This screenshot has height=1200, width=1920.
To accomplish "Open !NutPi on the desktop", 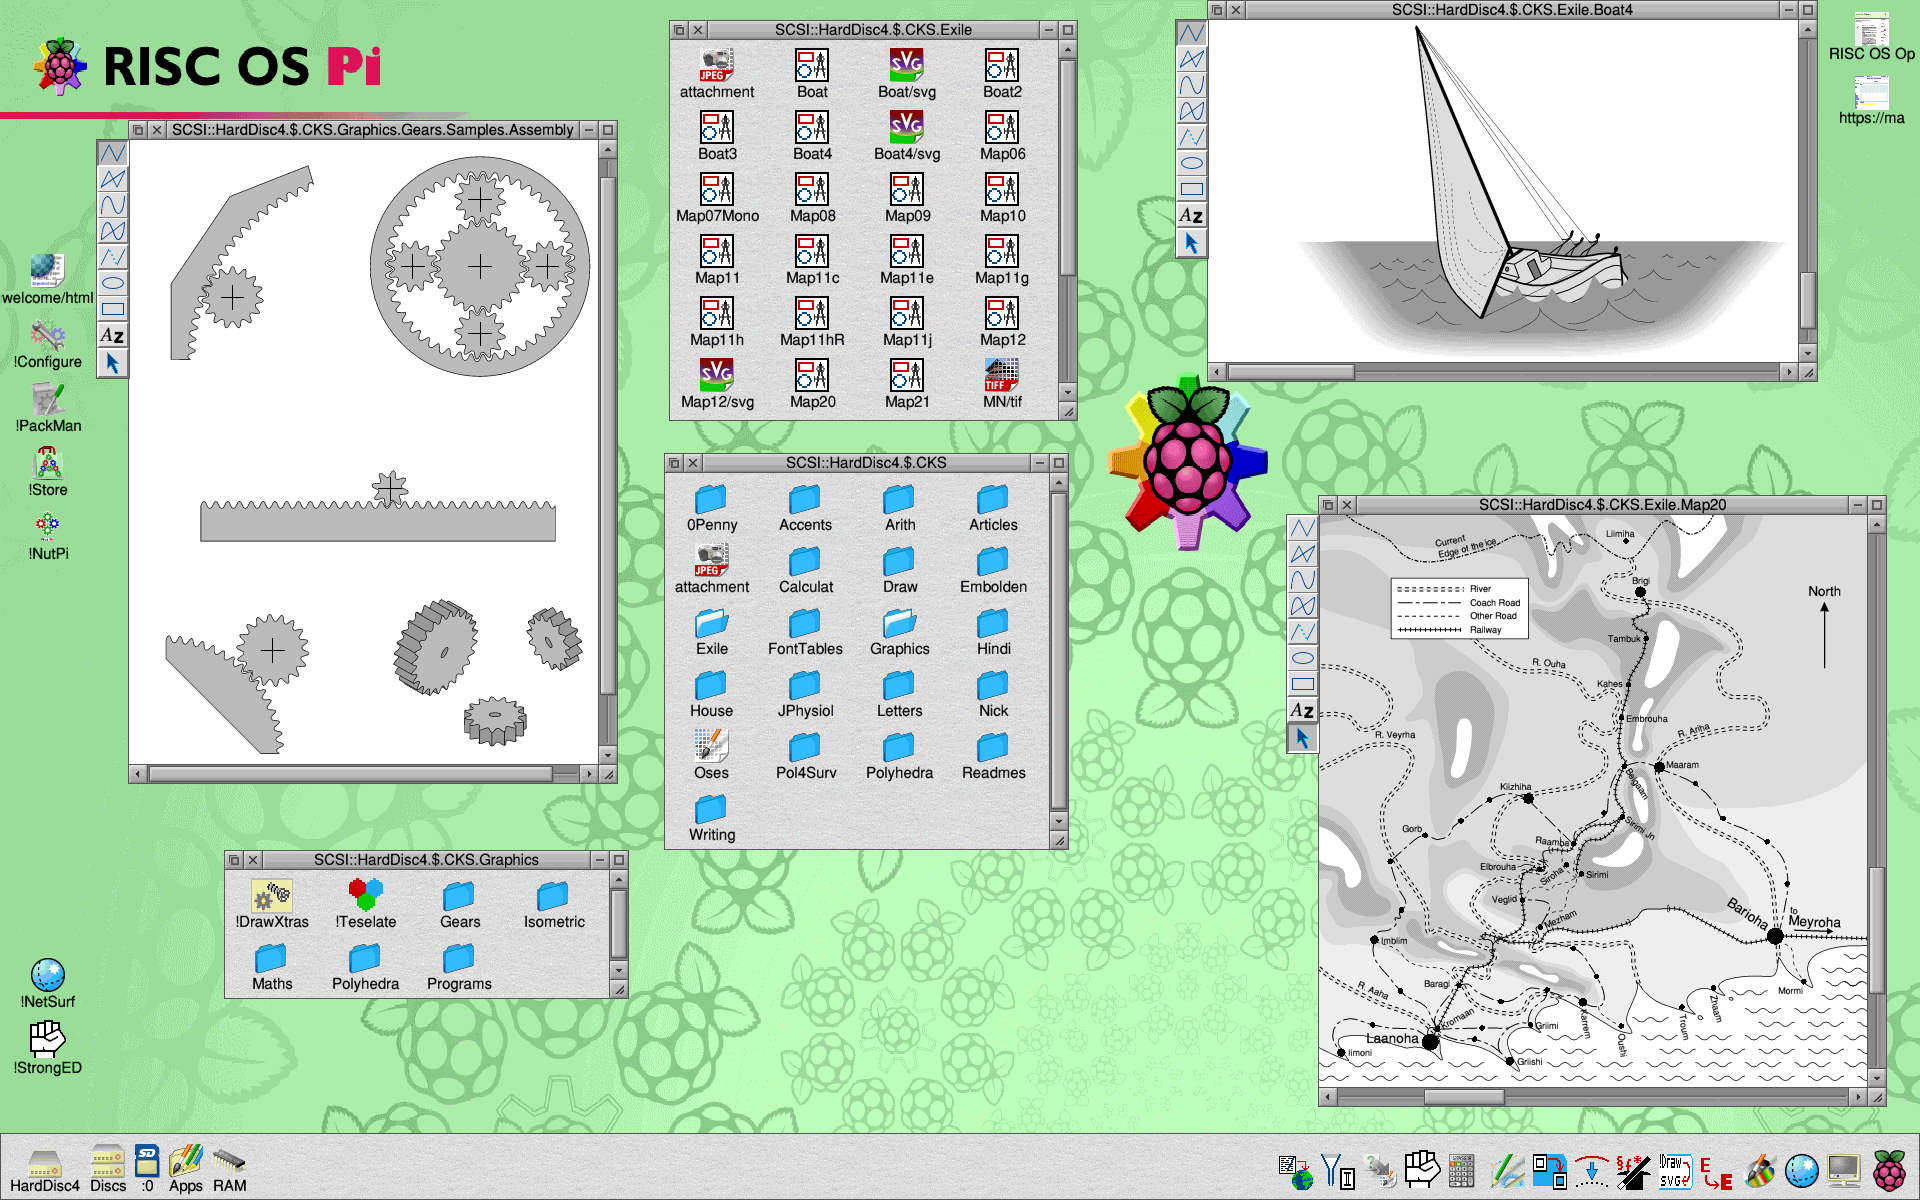I will click(48, 537).
